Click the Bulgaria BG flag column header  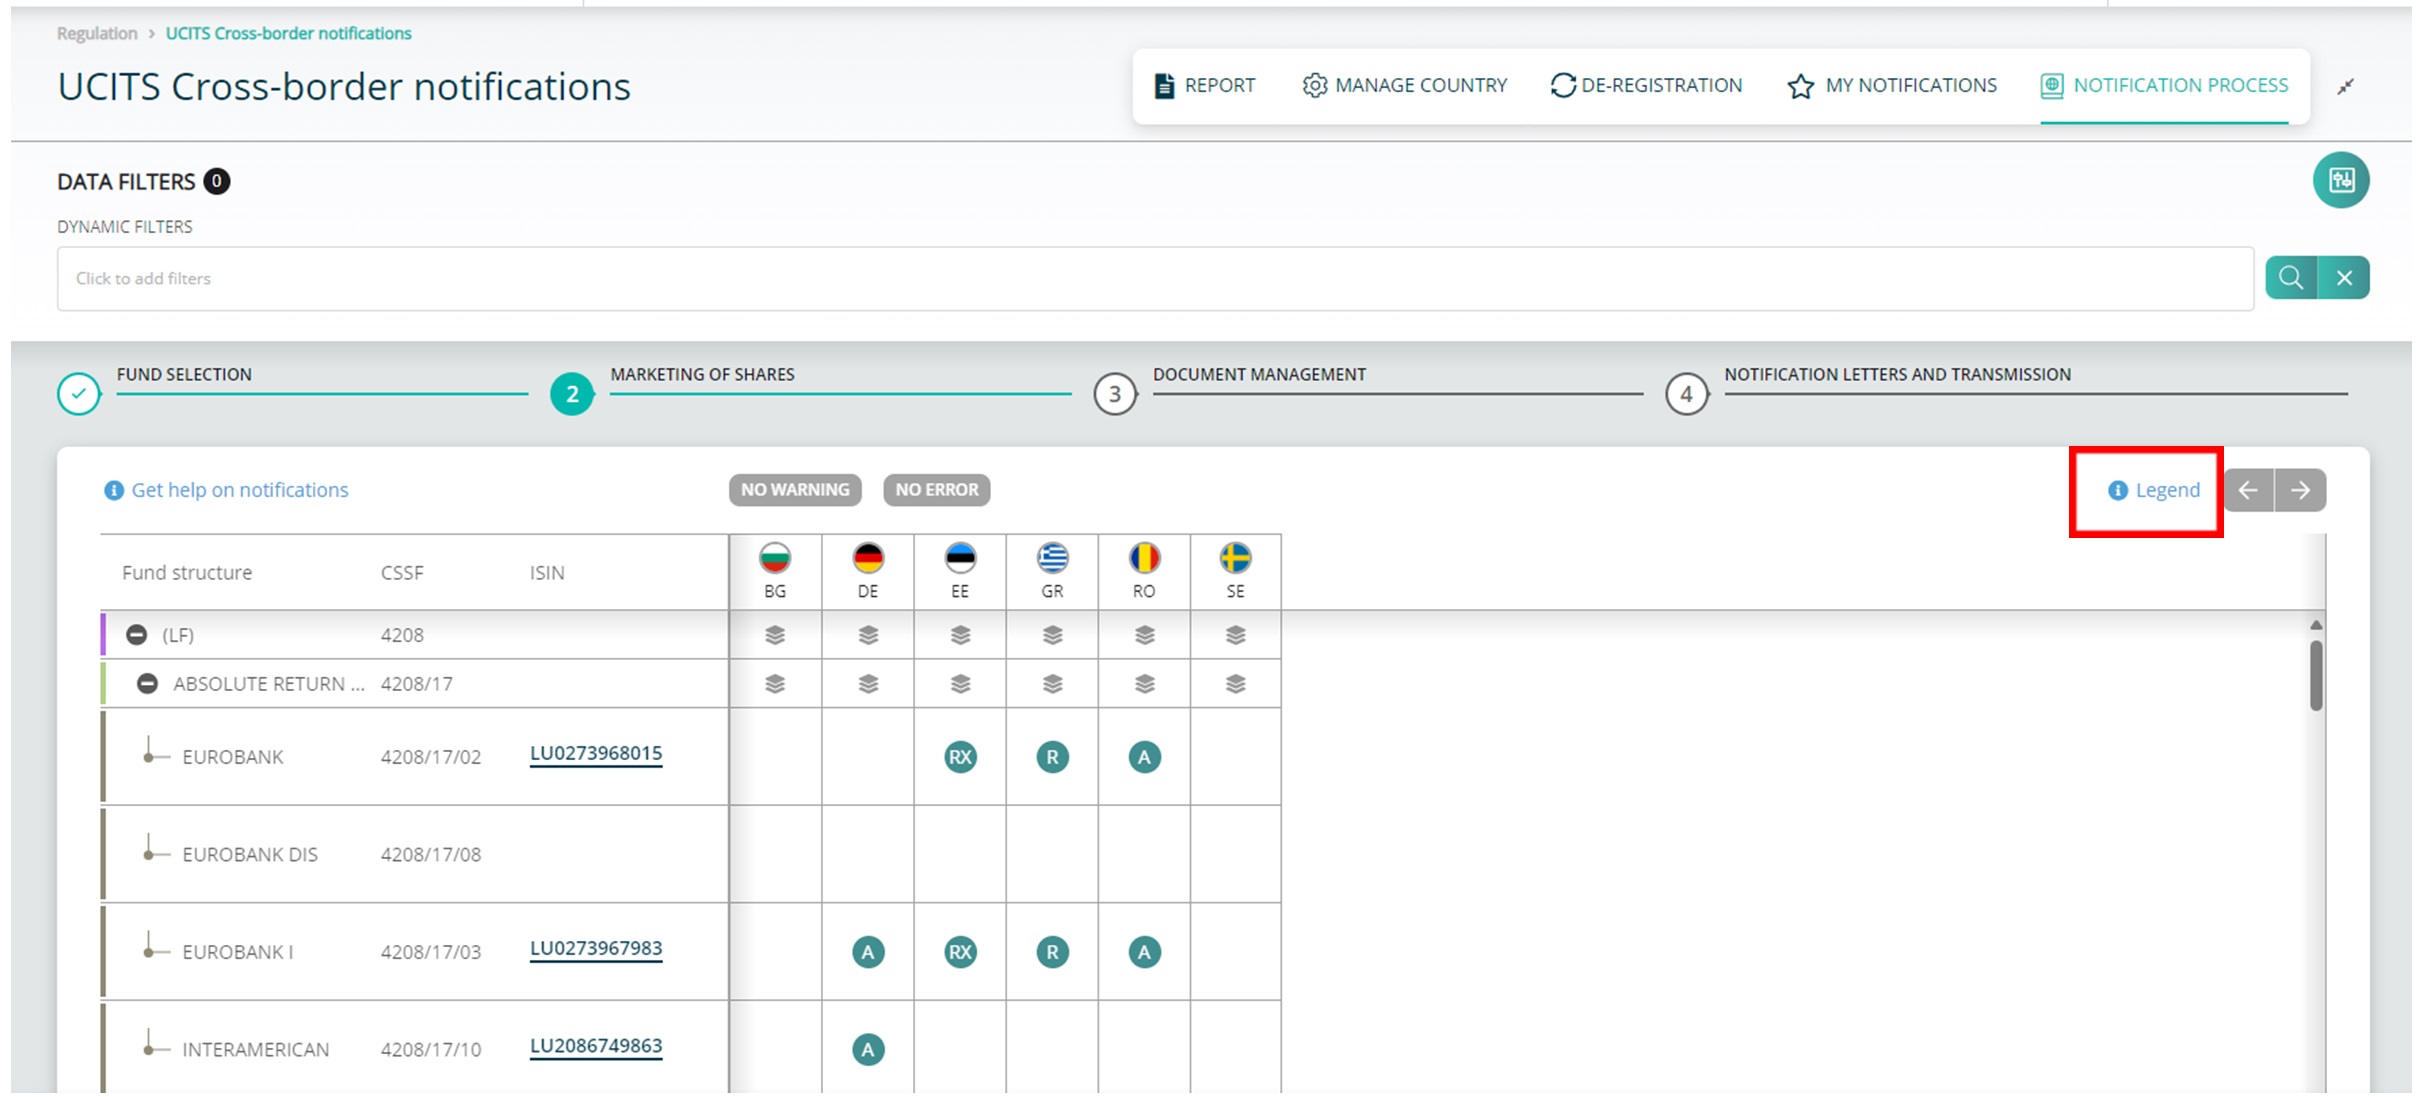pos(775,572)
